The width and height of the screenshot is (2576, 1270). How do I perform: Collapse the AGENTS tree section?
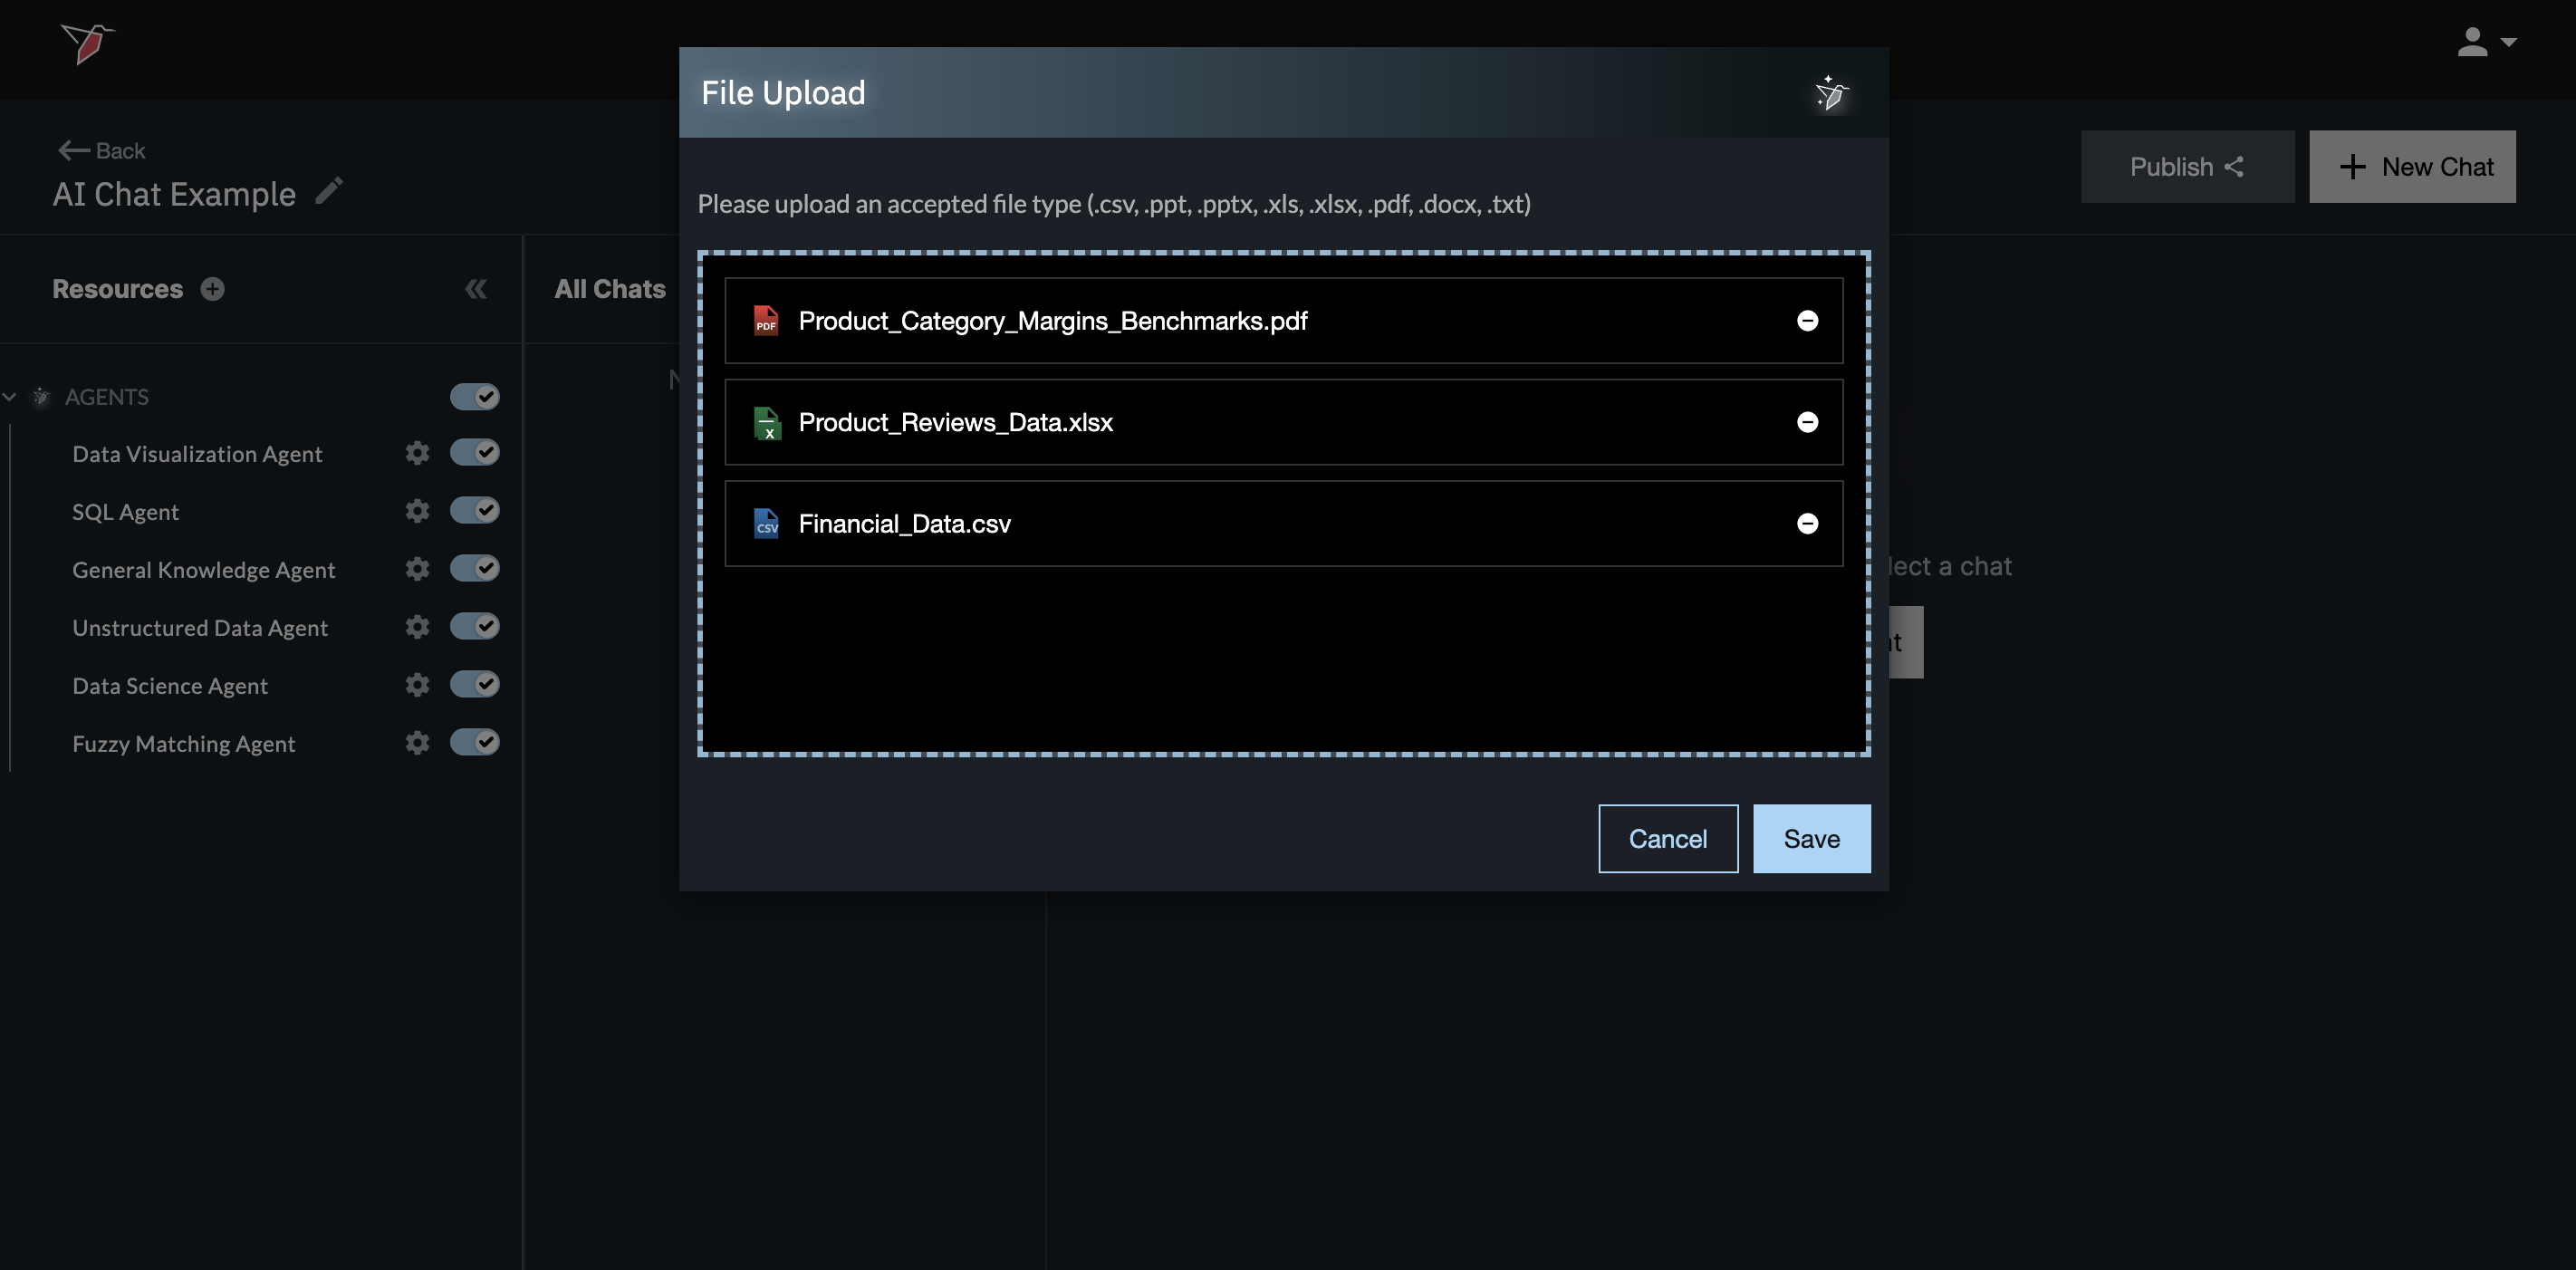[10, 397]
